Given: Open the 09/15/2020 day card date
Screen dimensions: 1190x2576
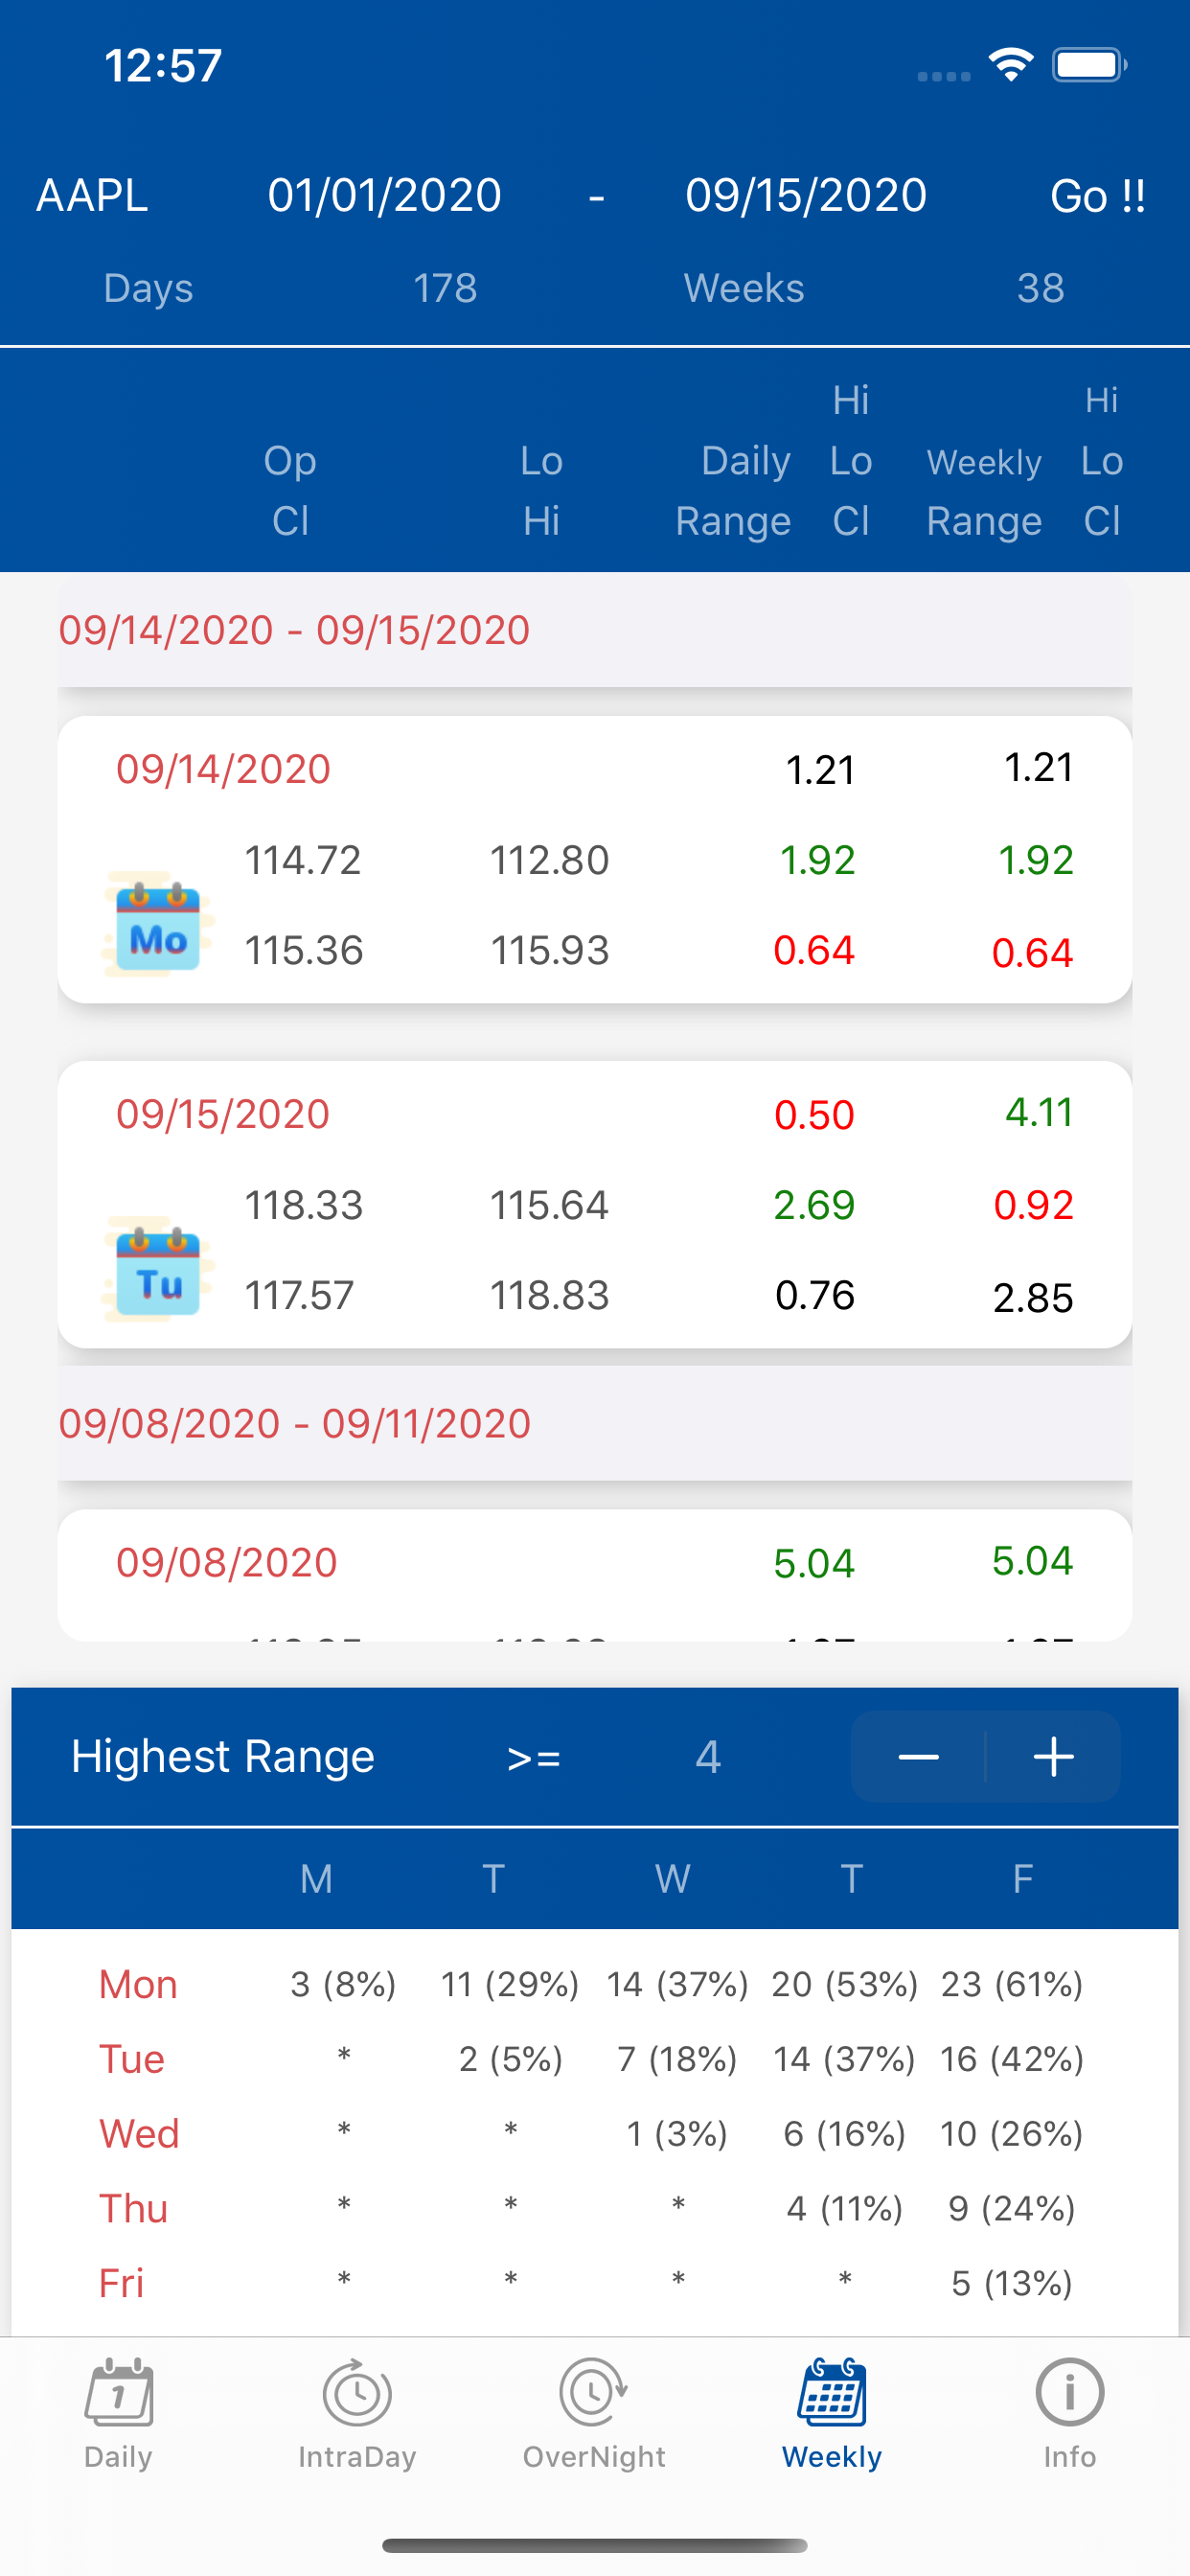Looking at the screenshot, I should [x=223, y=1114].
